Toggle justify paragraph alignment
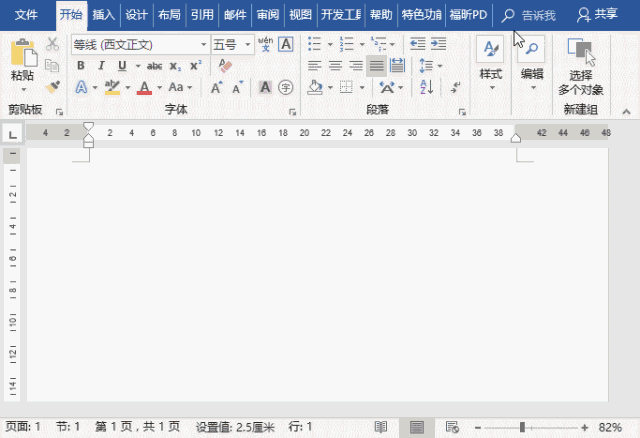This screenshot has height=438, width=640. [x=376, y=66]
